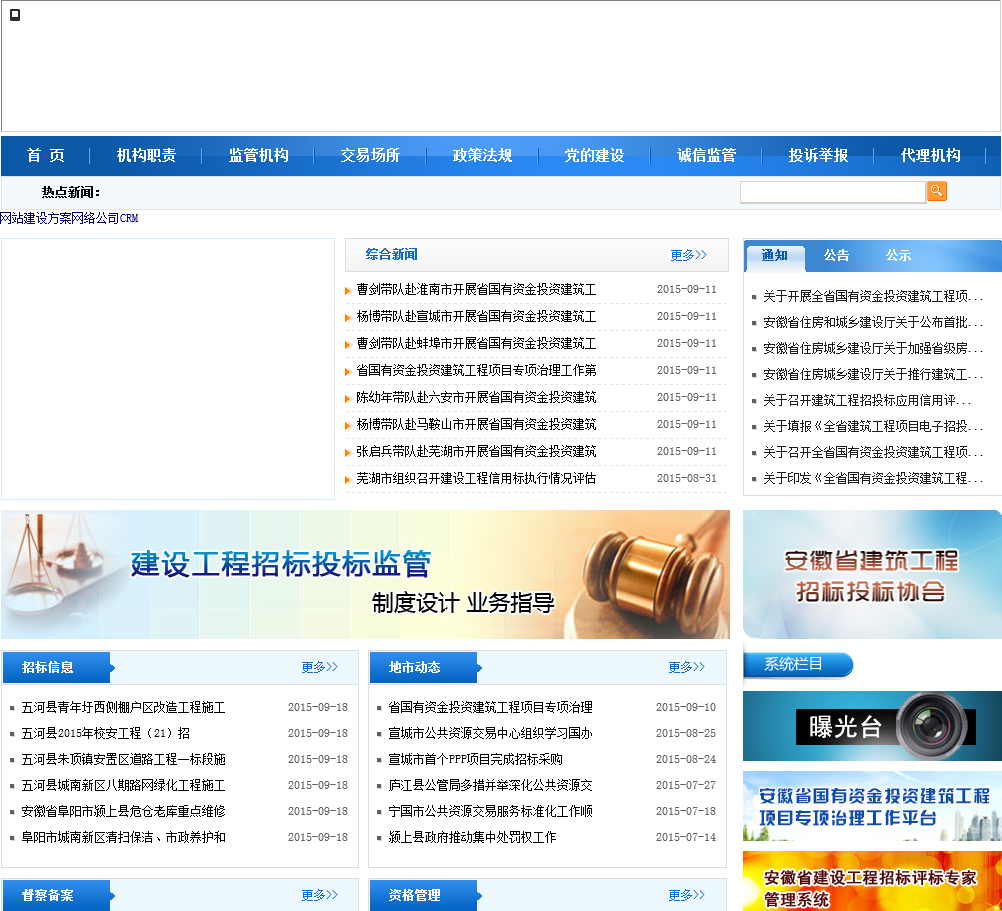This screenshot has height=911, width=1002.
Task: Open news 张启兵带队赴芜湖市开展省国有资金投资建筑
Action: (x=476, y=452)
